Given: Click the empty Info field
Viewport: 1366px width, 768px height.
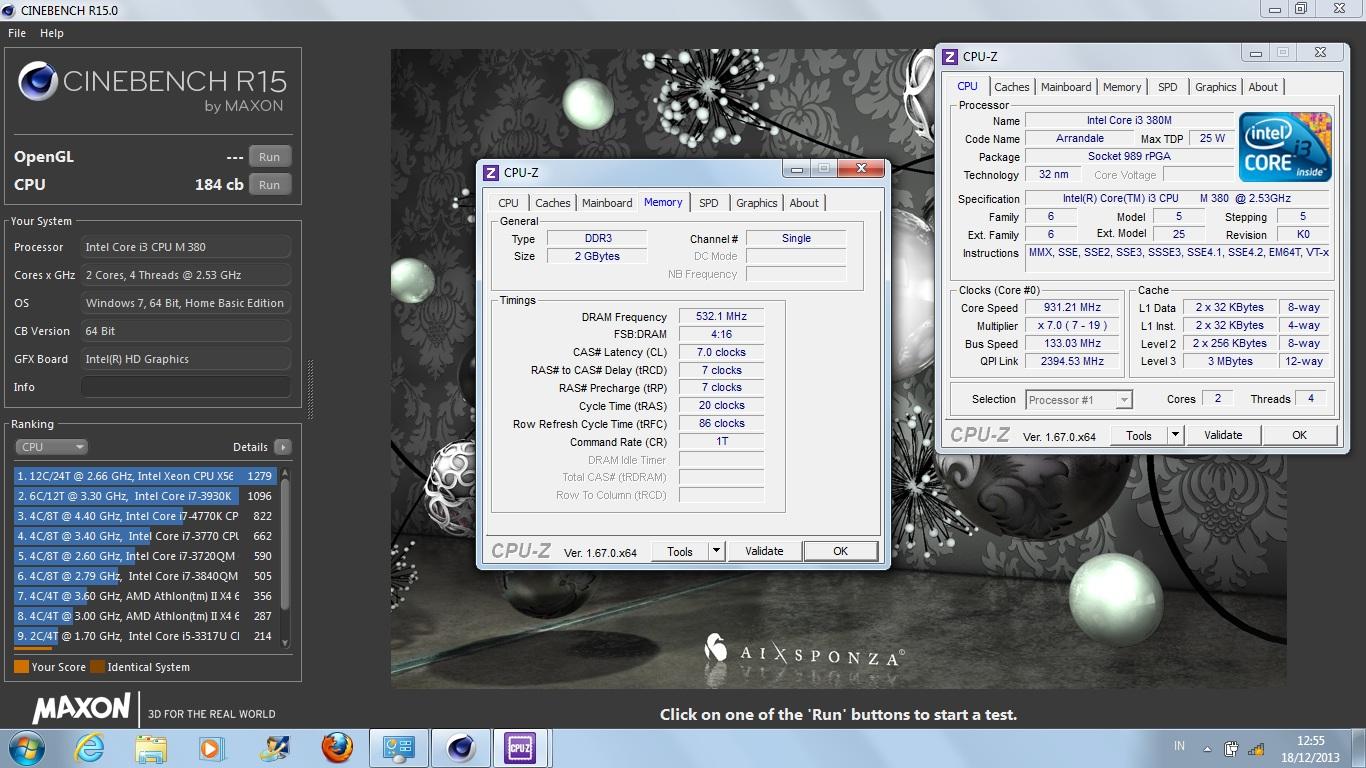Looking at the screenshot, I should tap(186, 387).
